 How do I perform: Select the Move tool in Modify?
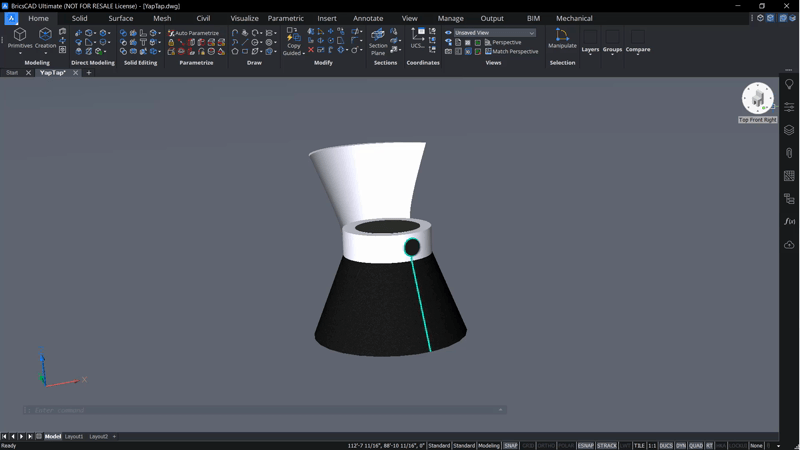coord(331,32)
